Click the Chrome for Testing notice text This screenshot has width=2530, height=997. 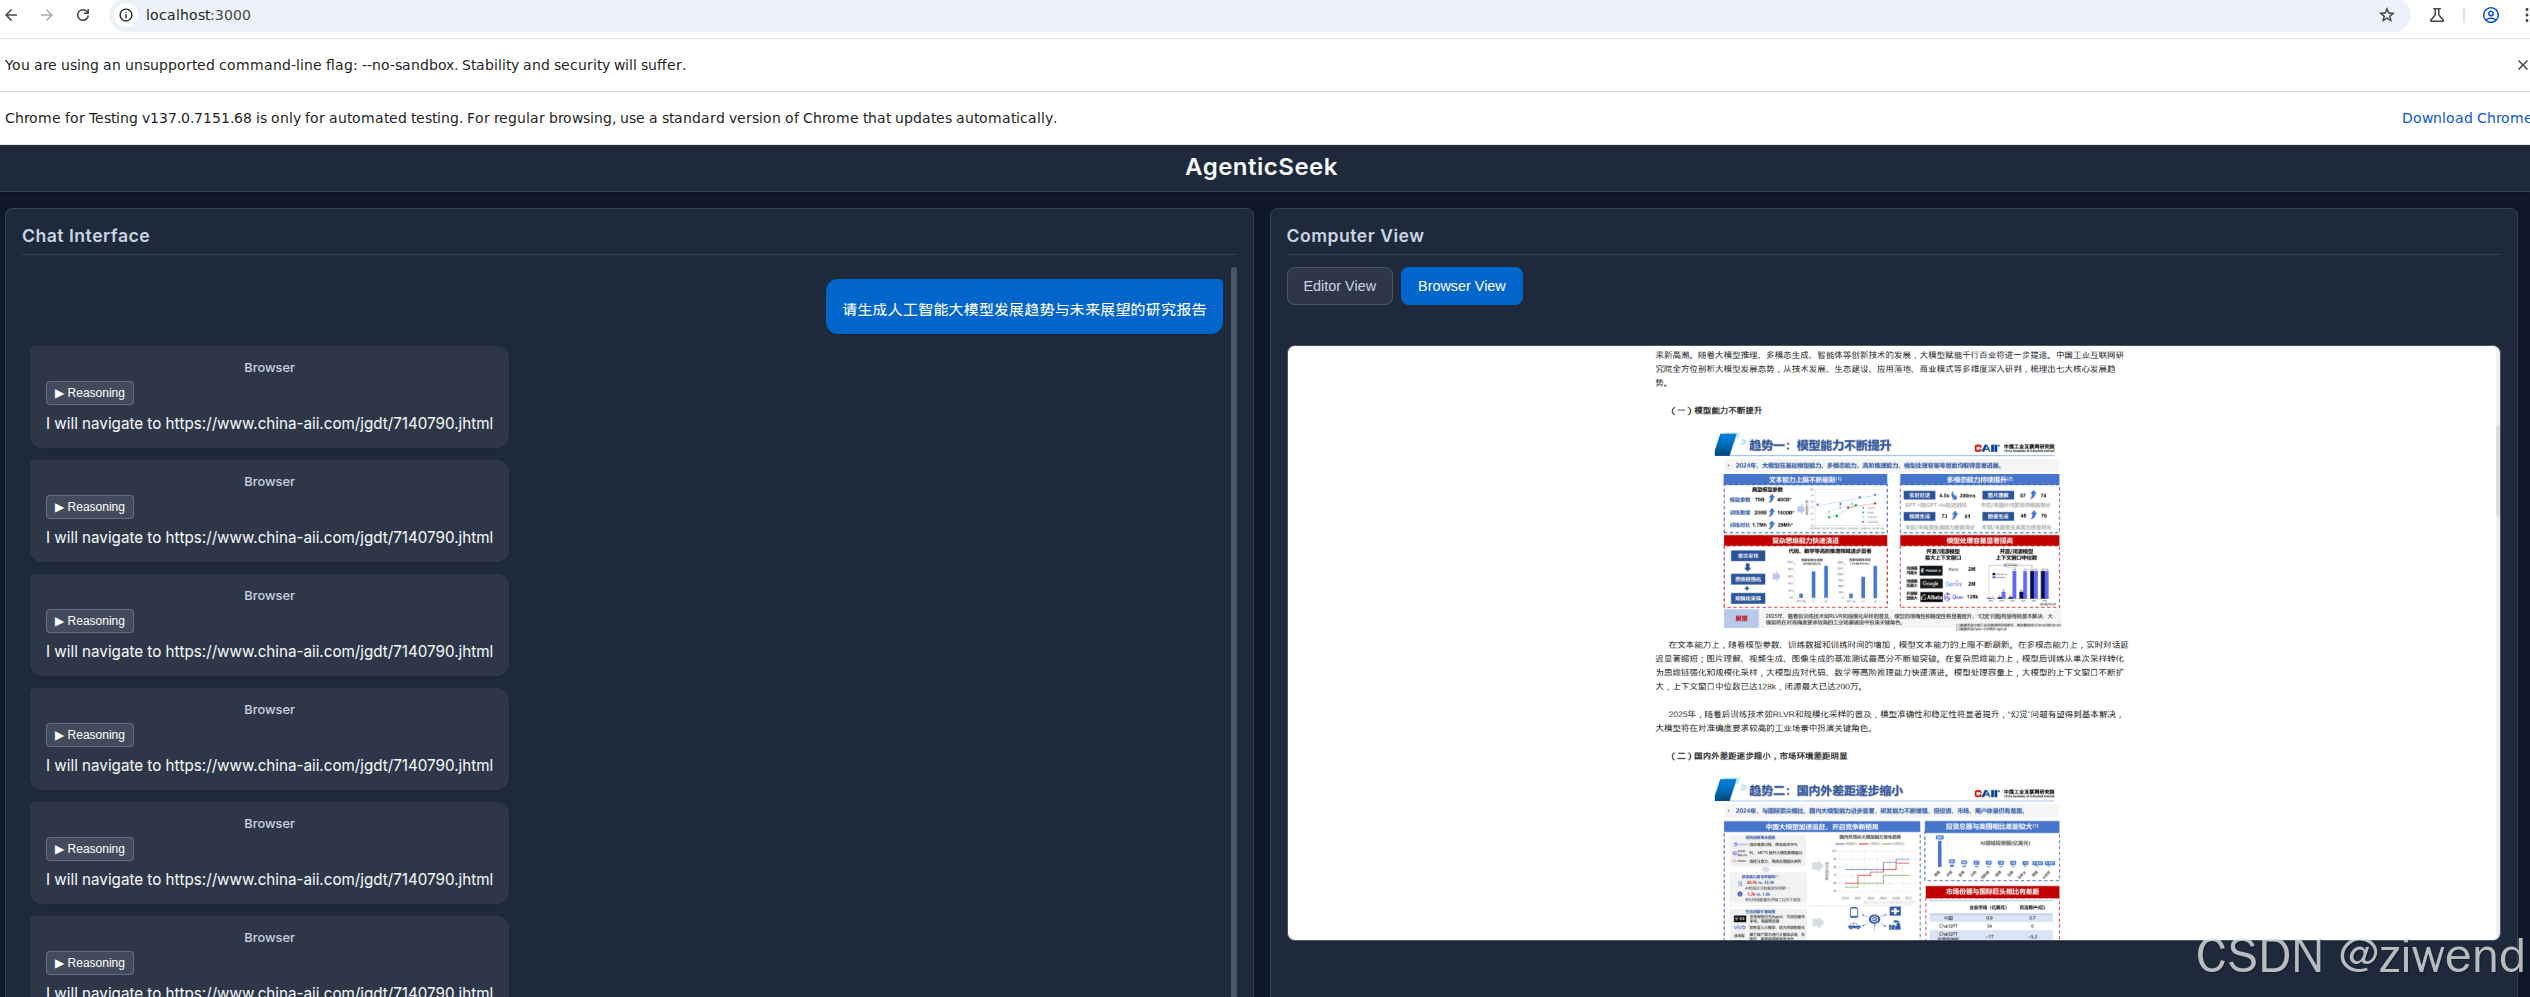coord(531,118)
